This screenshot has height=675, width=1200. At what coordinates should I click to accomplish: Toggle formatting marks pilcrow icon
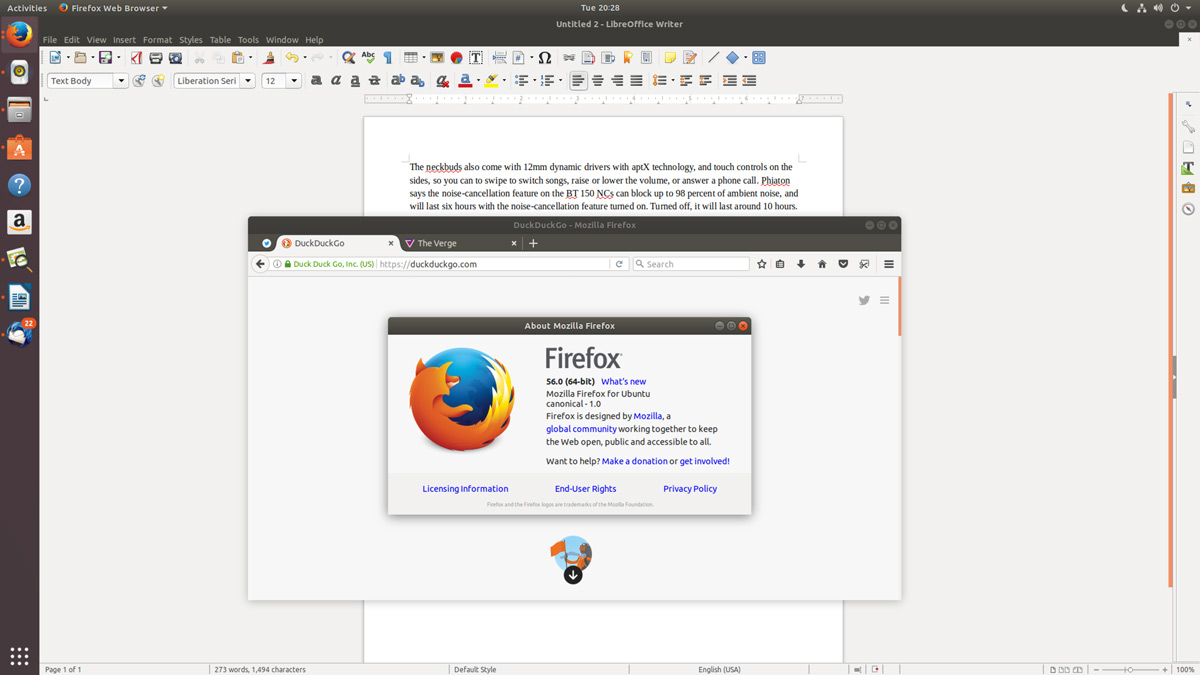point(388,58)
